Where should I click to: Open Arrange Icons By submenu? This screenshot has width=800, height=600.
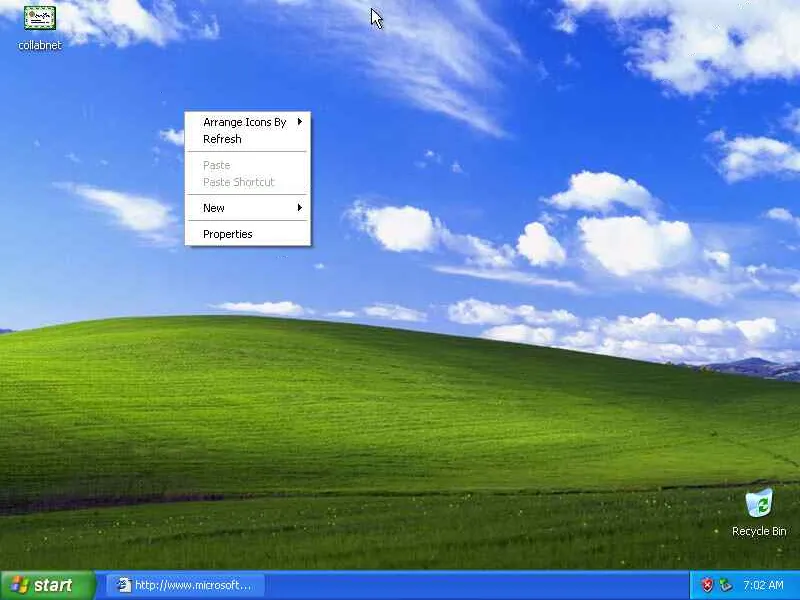coord(248,122)
